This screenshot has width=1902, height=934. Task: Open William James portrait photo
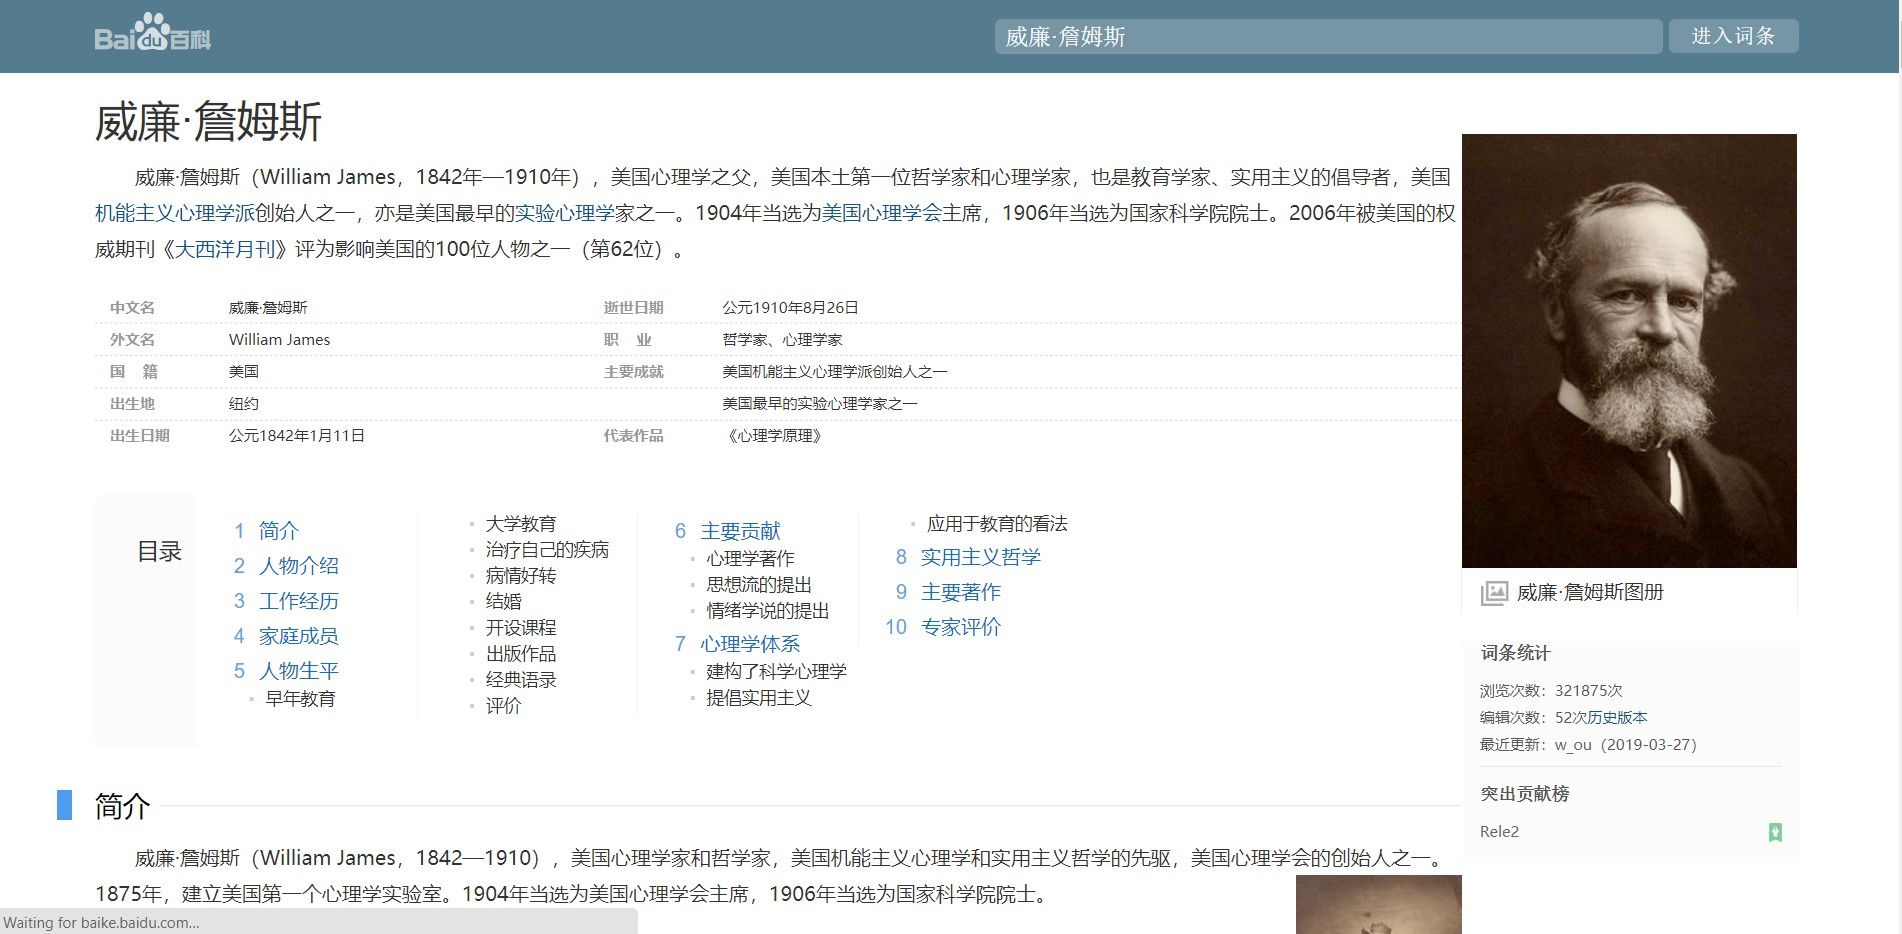1628,350
